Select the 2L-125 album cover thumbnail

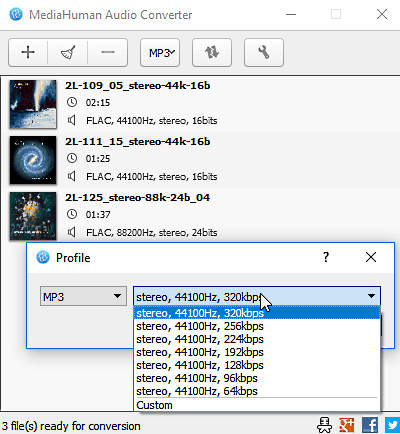tap(33, 216)
